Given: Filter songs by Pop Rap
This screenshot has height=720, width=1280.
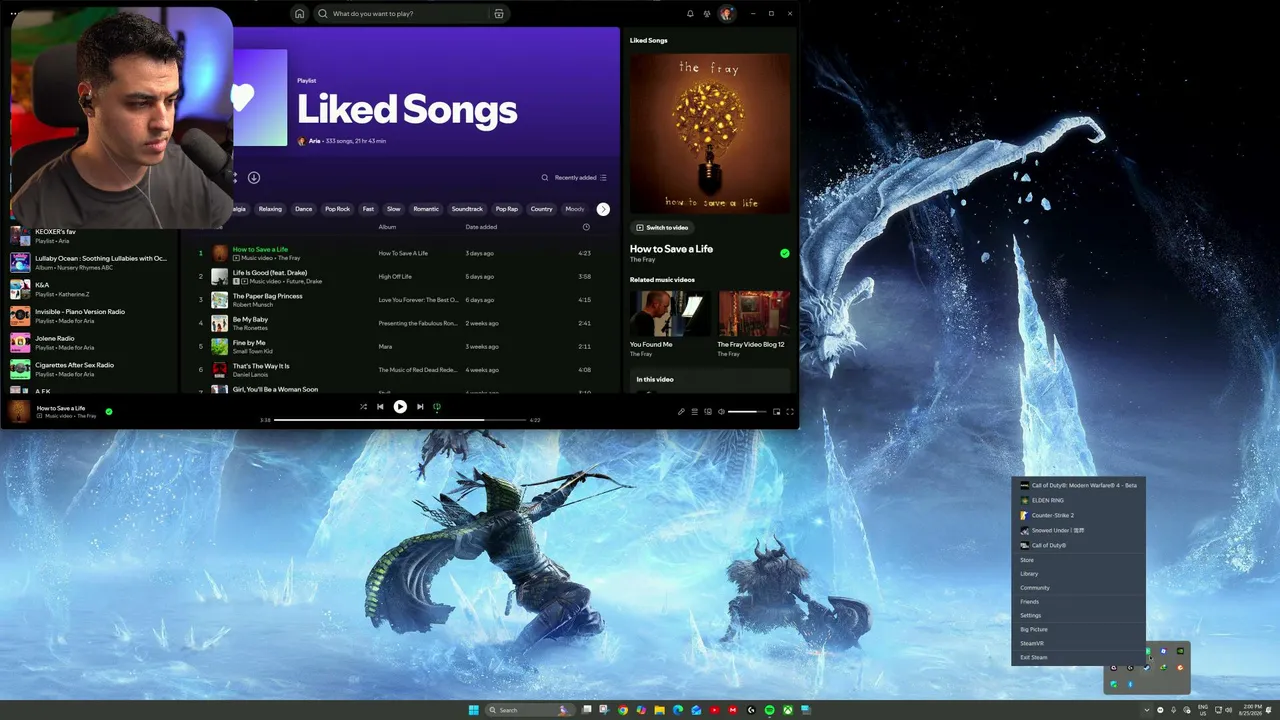Looking at the screenshot, I should 507,209.
